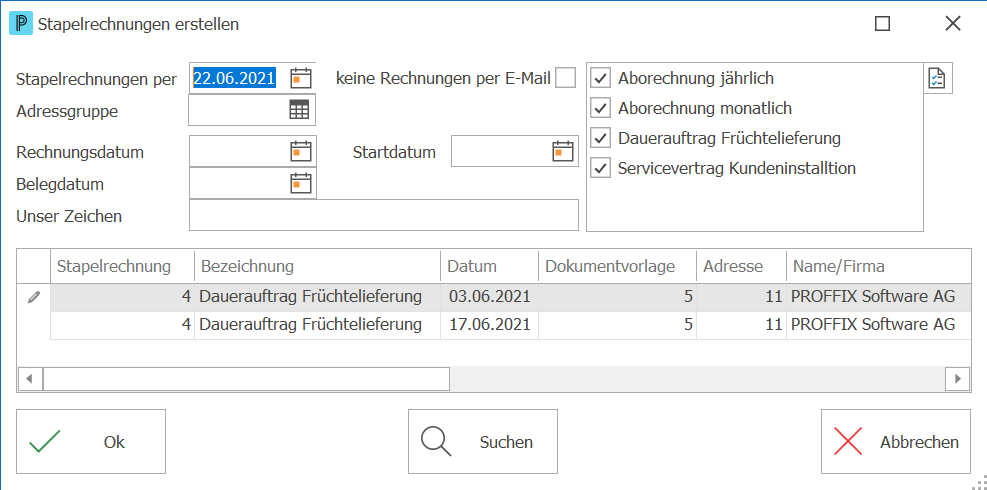Focus the Unser Zeichen text field
Viewport: 987px width, 490px height.
pyautogui.click(x=383, y=215)
